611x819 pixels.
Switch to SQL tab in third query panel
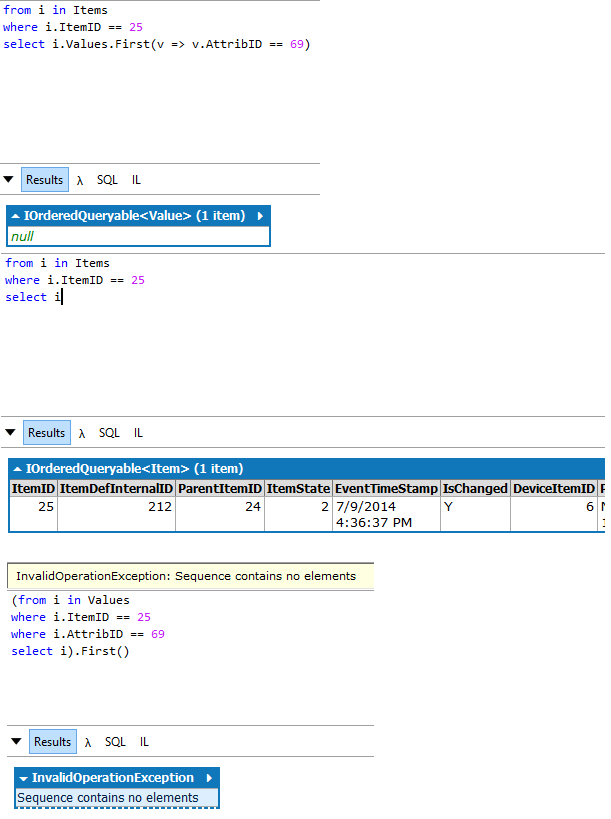tap(115, 742)
